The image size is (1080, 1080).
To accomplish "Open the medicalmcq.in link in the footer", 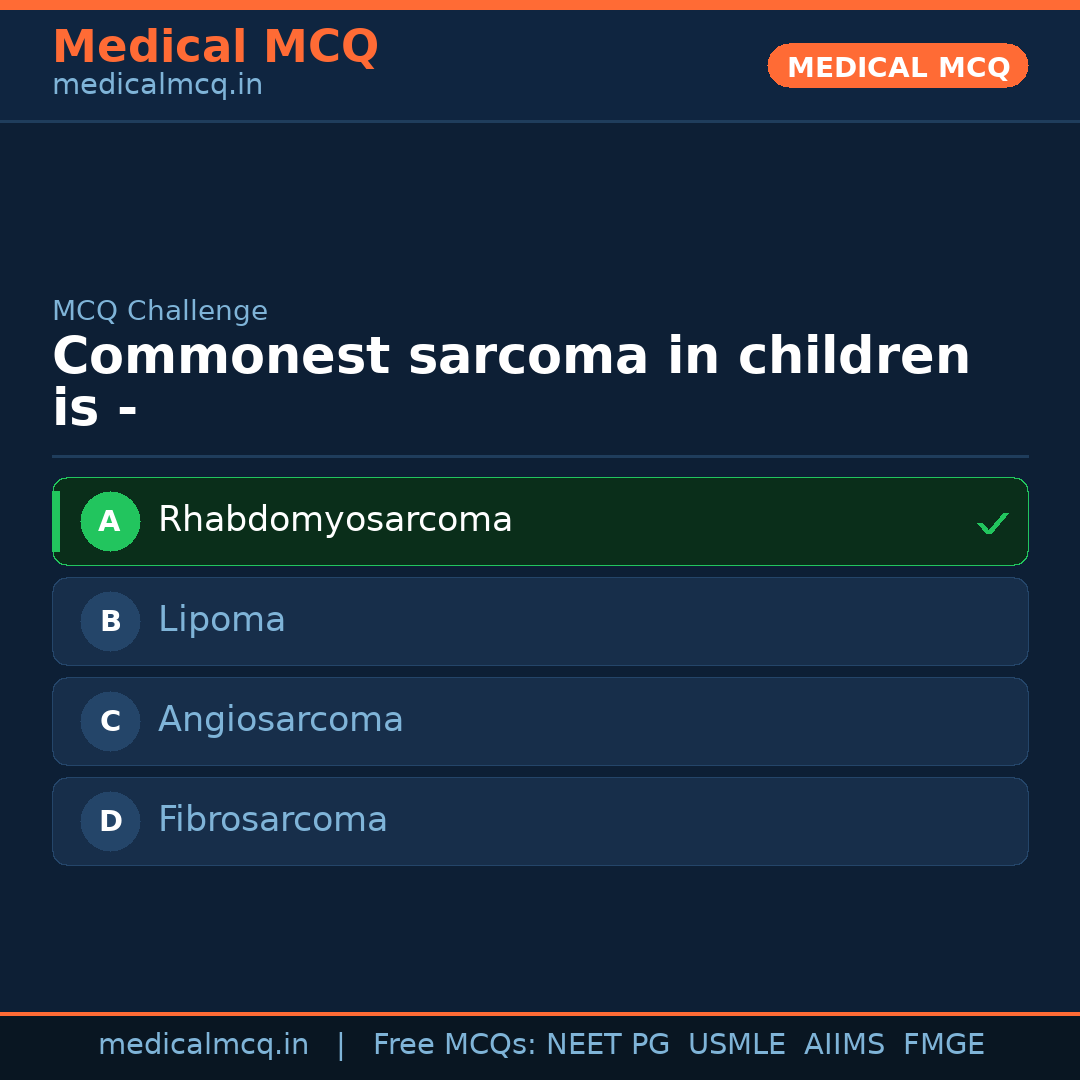I will pyautogui.click(x=203, y=1045).
